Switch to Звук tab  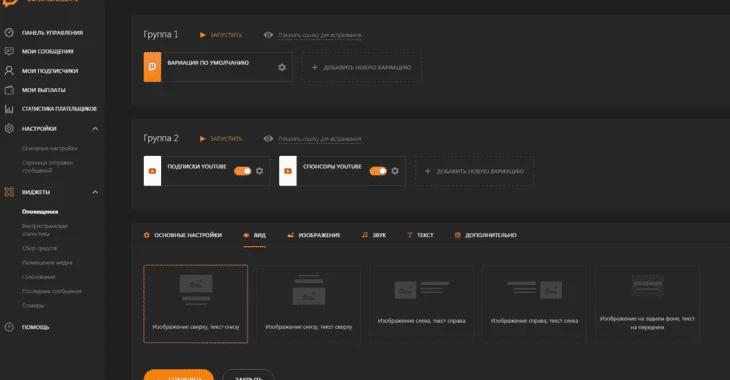tap(374, 235)
